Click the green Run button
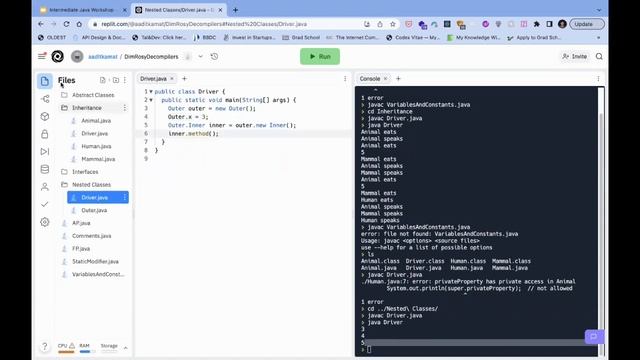 click(320, 56)
